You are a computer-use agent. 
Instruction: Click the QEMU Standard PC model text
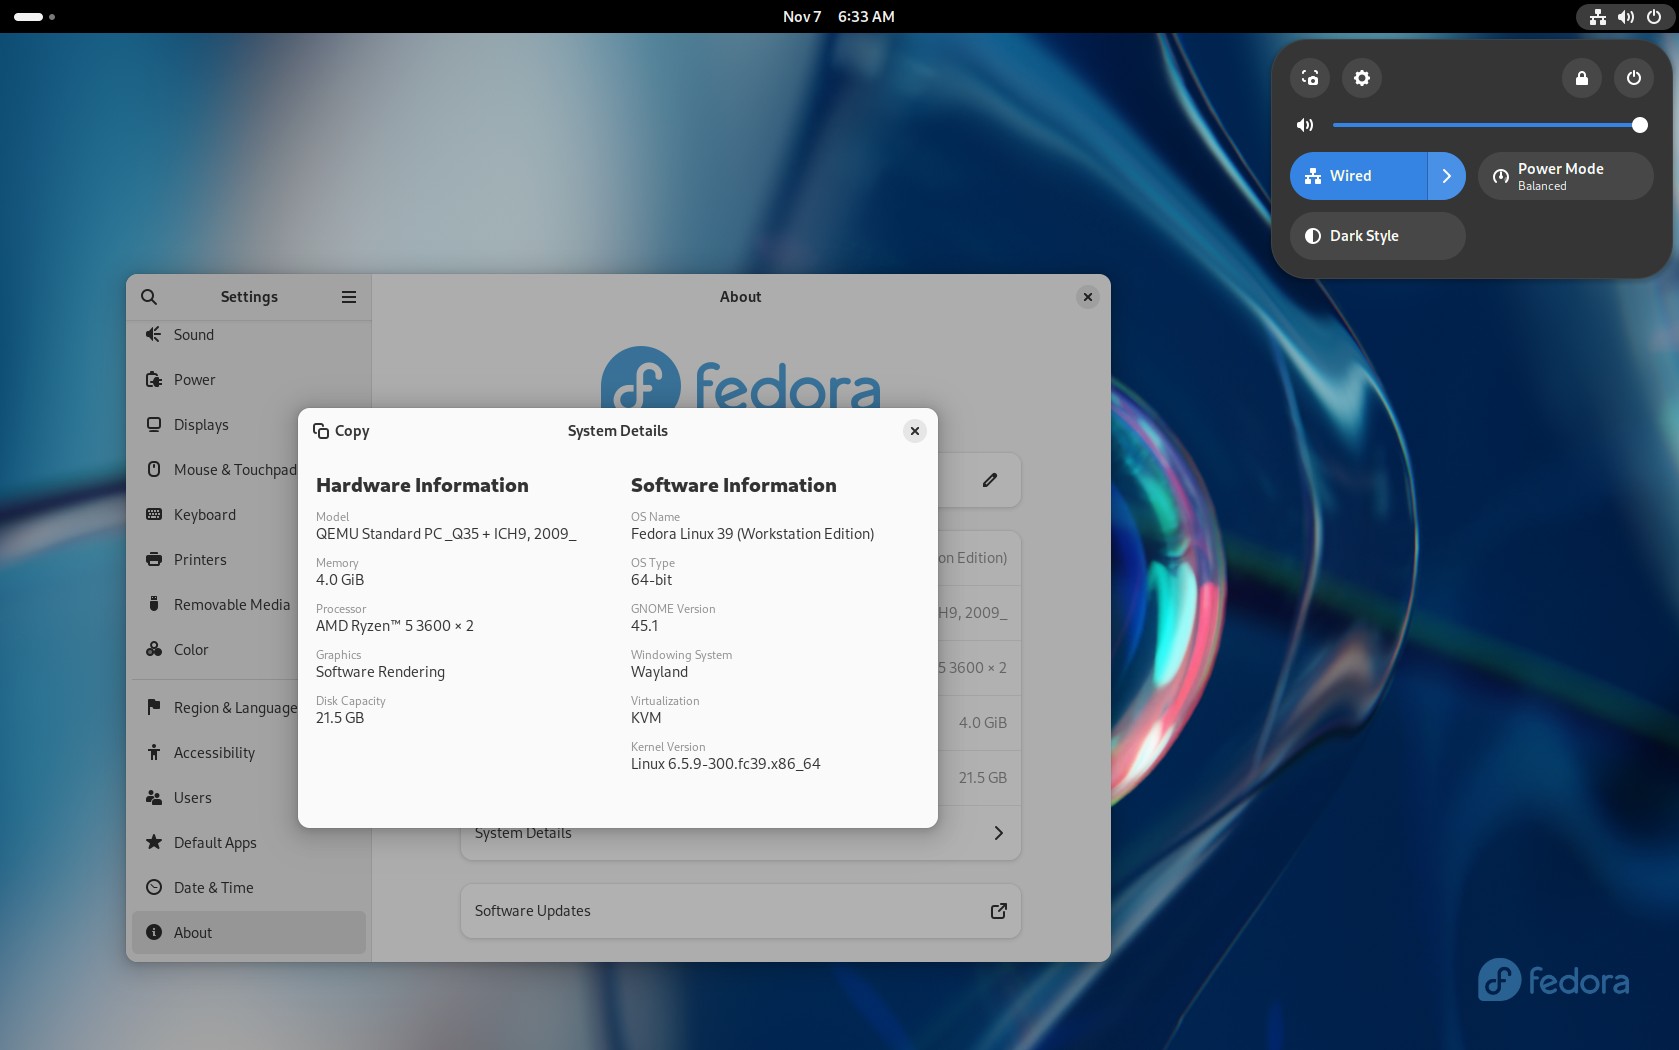[x=446, y=534]
